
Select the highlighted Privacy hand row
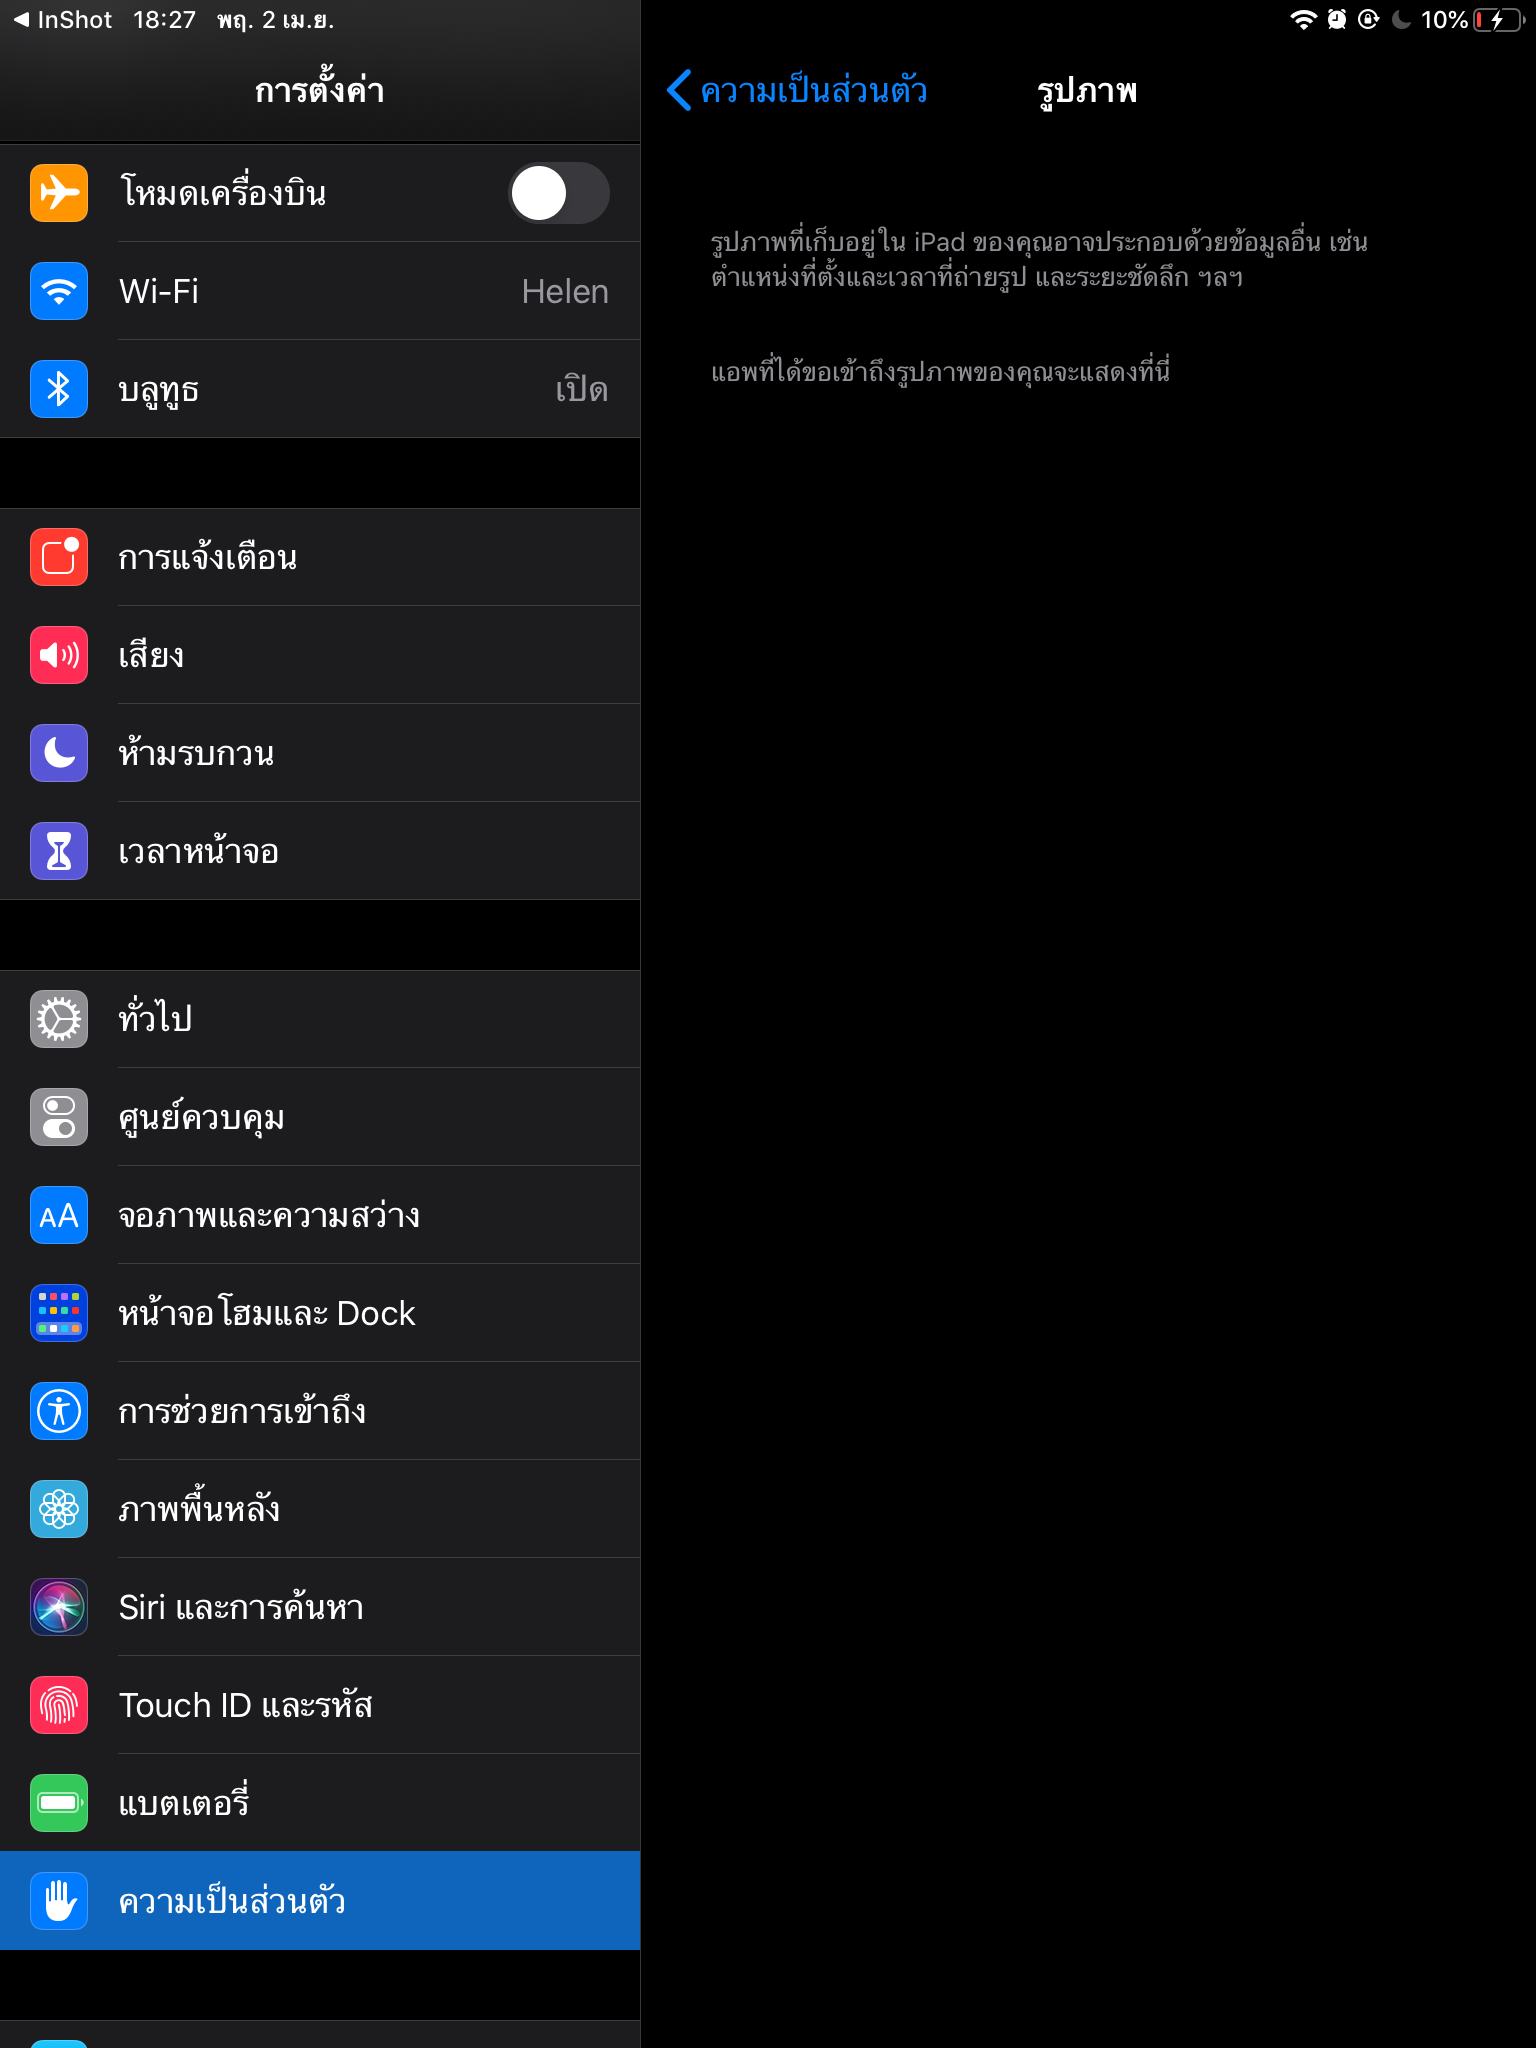click(x=320, y=1901)
